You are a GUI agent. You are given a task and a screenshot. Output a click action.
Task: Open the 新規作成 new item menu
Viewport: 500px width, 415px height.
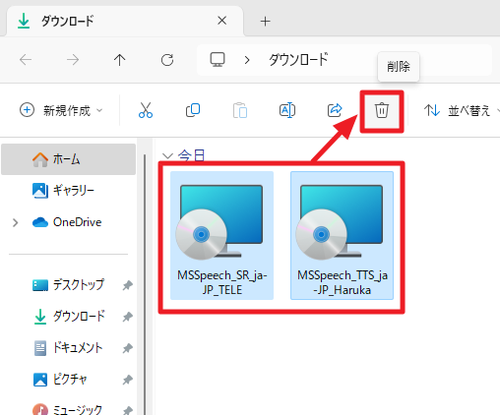coord(61,110)
